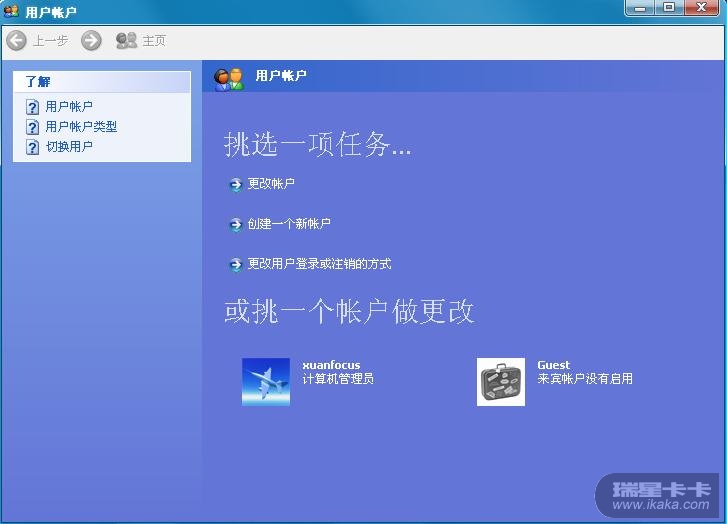Close the 用户帐户 window
The width and height of the screenshot is (727, 524).
click(x=701, y=8)
